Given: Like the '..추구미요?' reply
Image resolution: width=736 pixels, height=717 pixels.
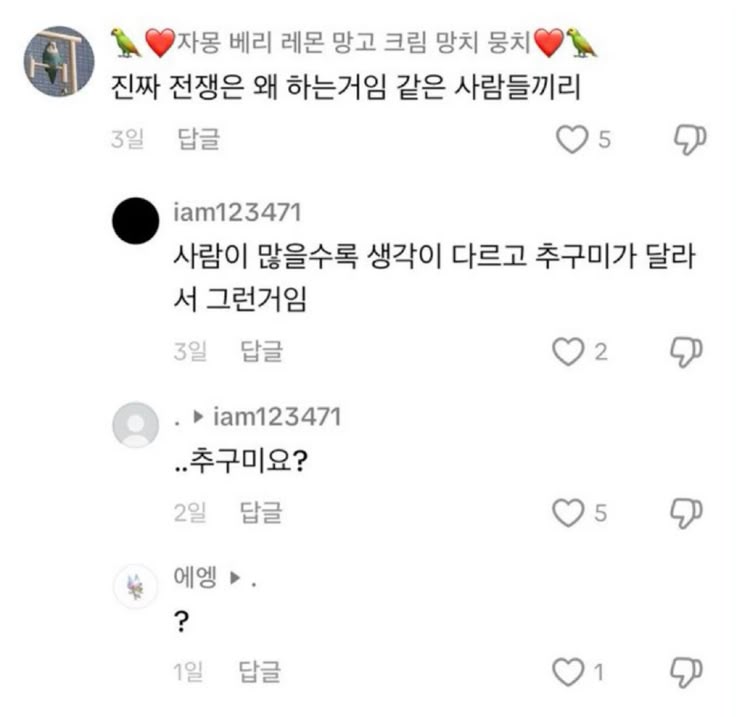Looking at the screenshot, I should pos(569,513).
